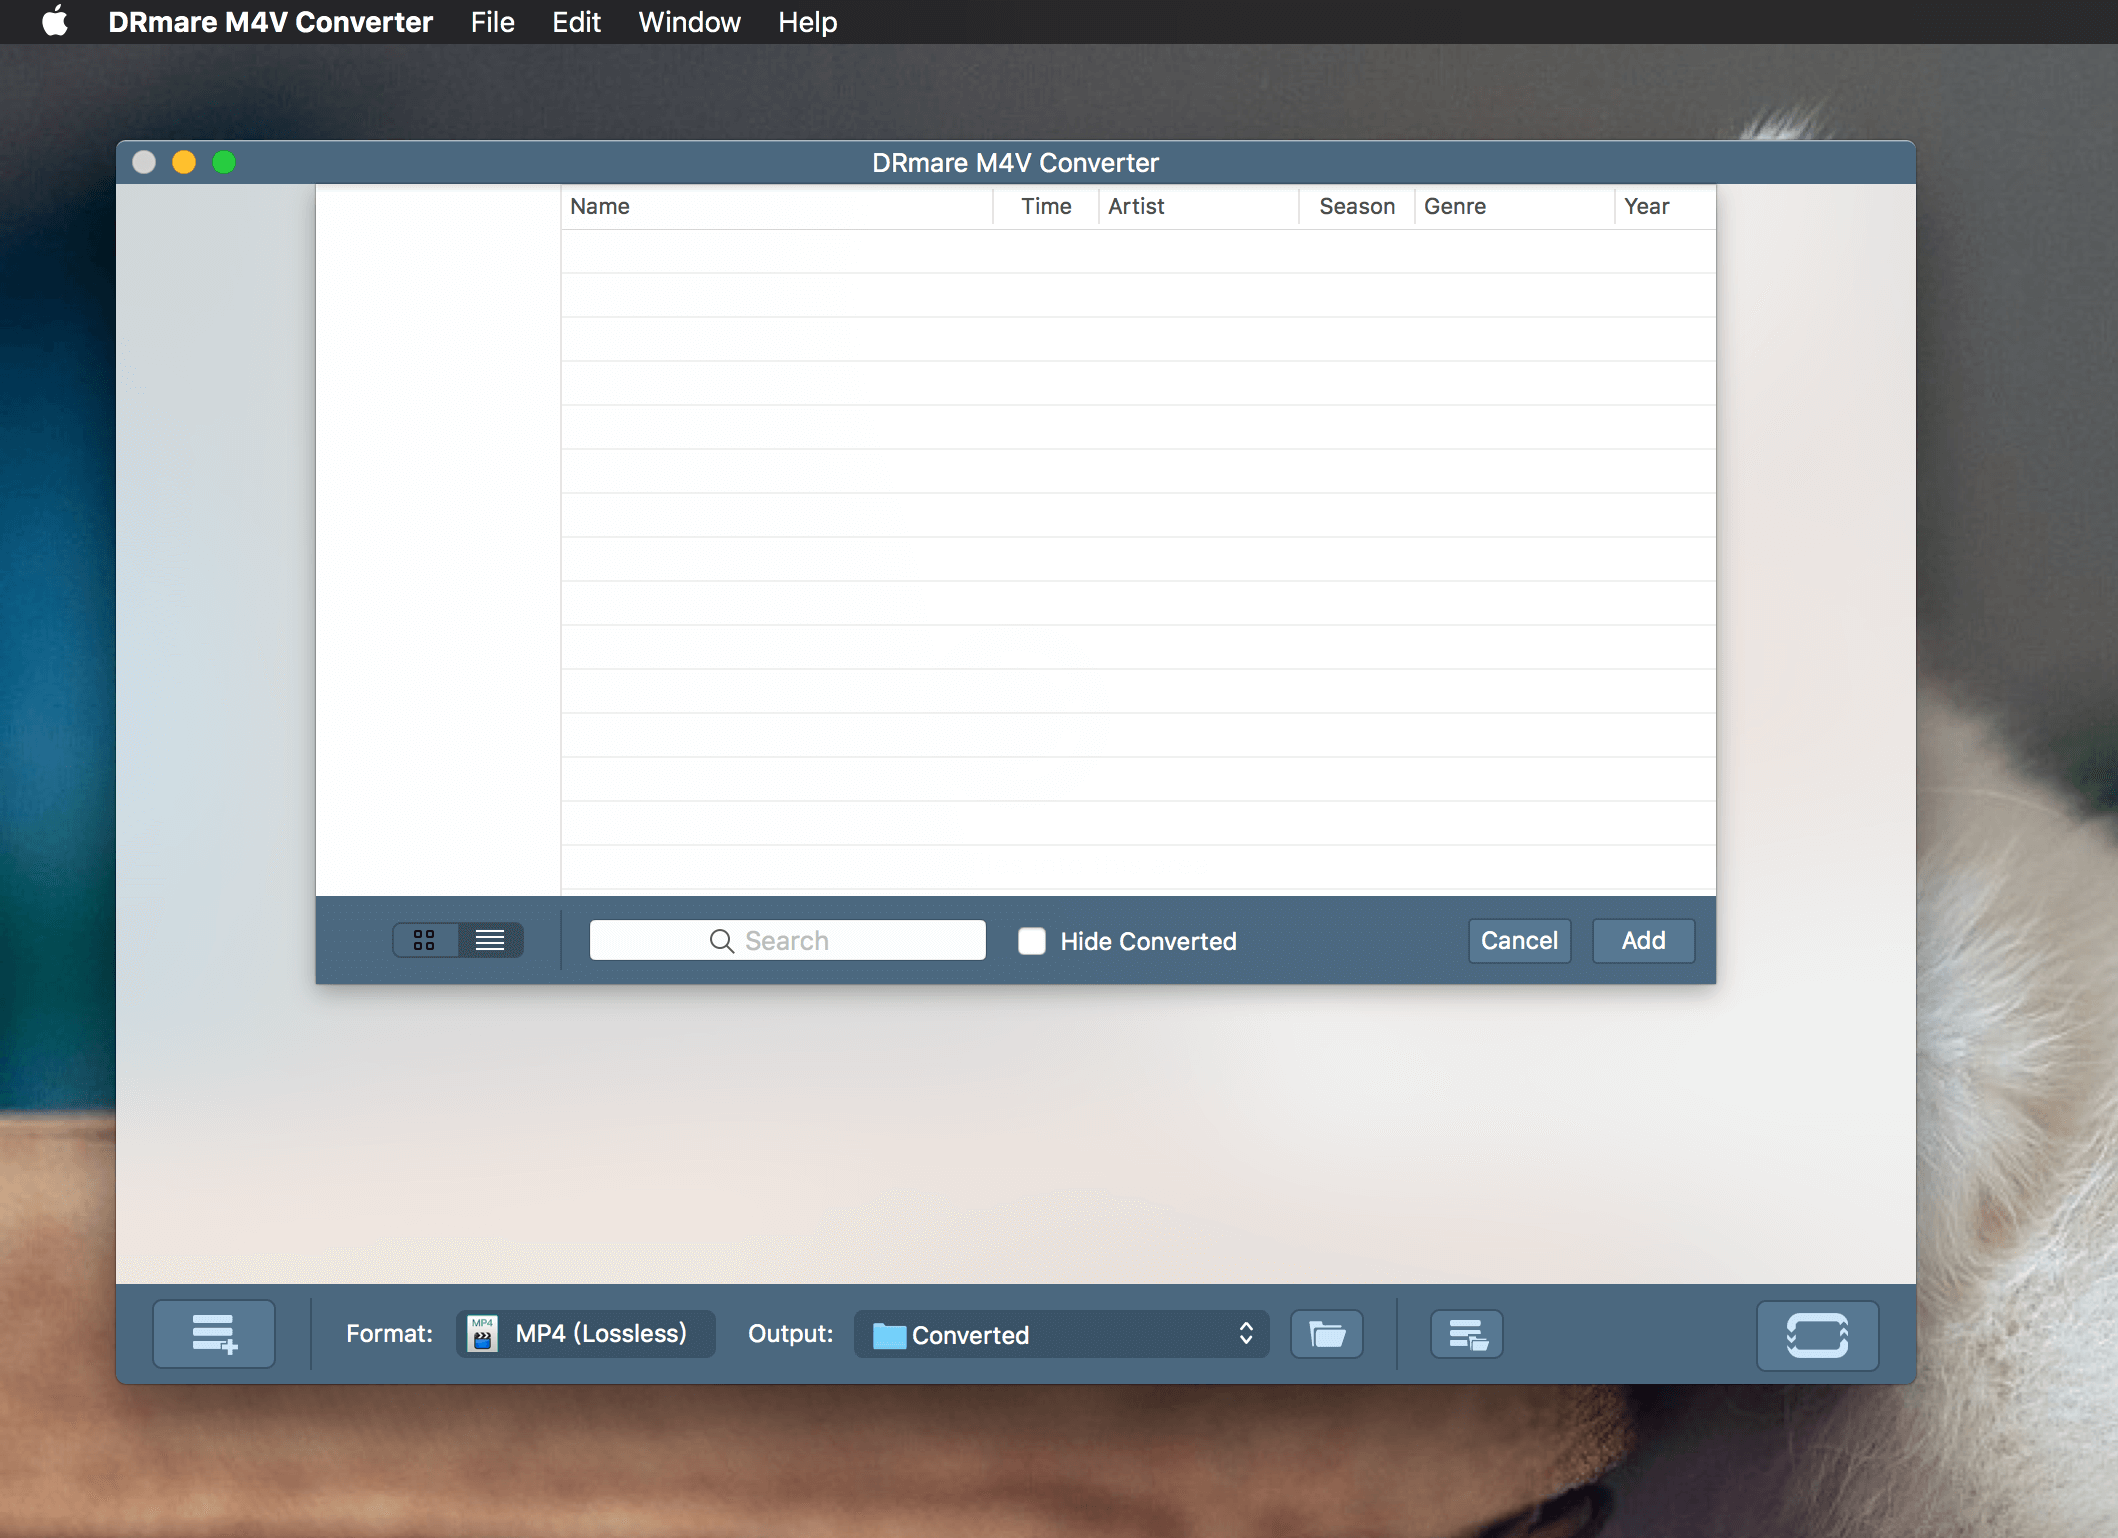Image resolution: width=2118 pixels, height=1538 pixels.
Task: Sort by the Year column header
Action: [1665, 207]
